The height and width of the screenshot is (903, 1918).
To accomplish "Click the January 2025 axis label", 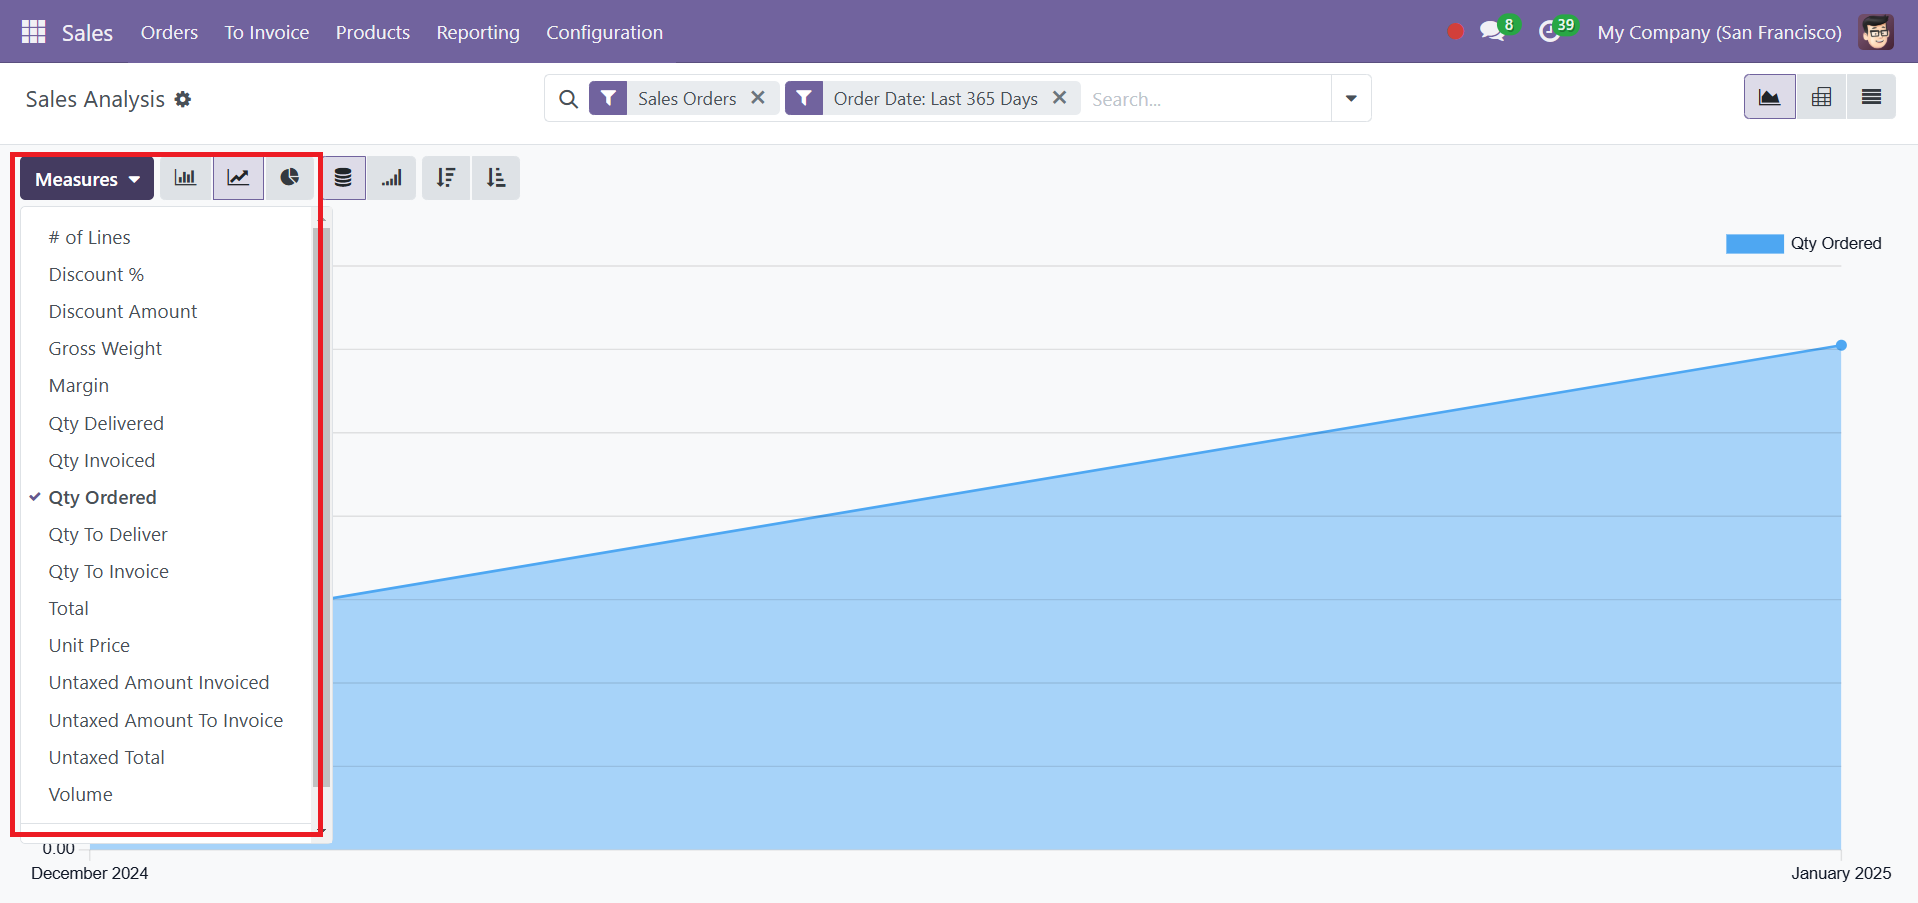I will coord(1841,873).
